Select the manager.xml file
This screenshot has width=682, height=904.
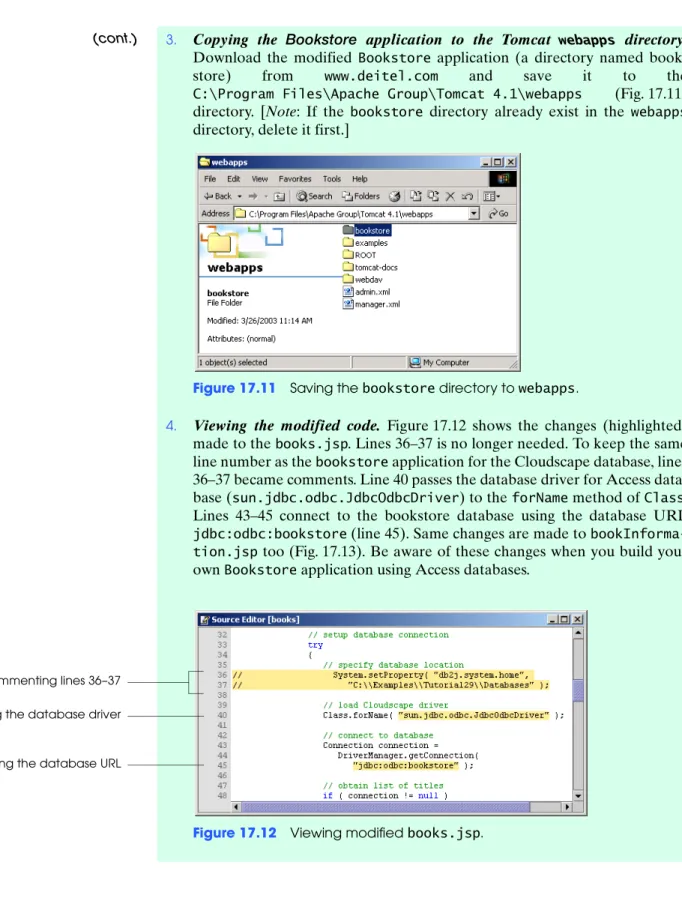371,304
